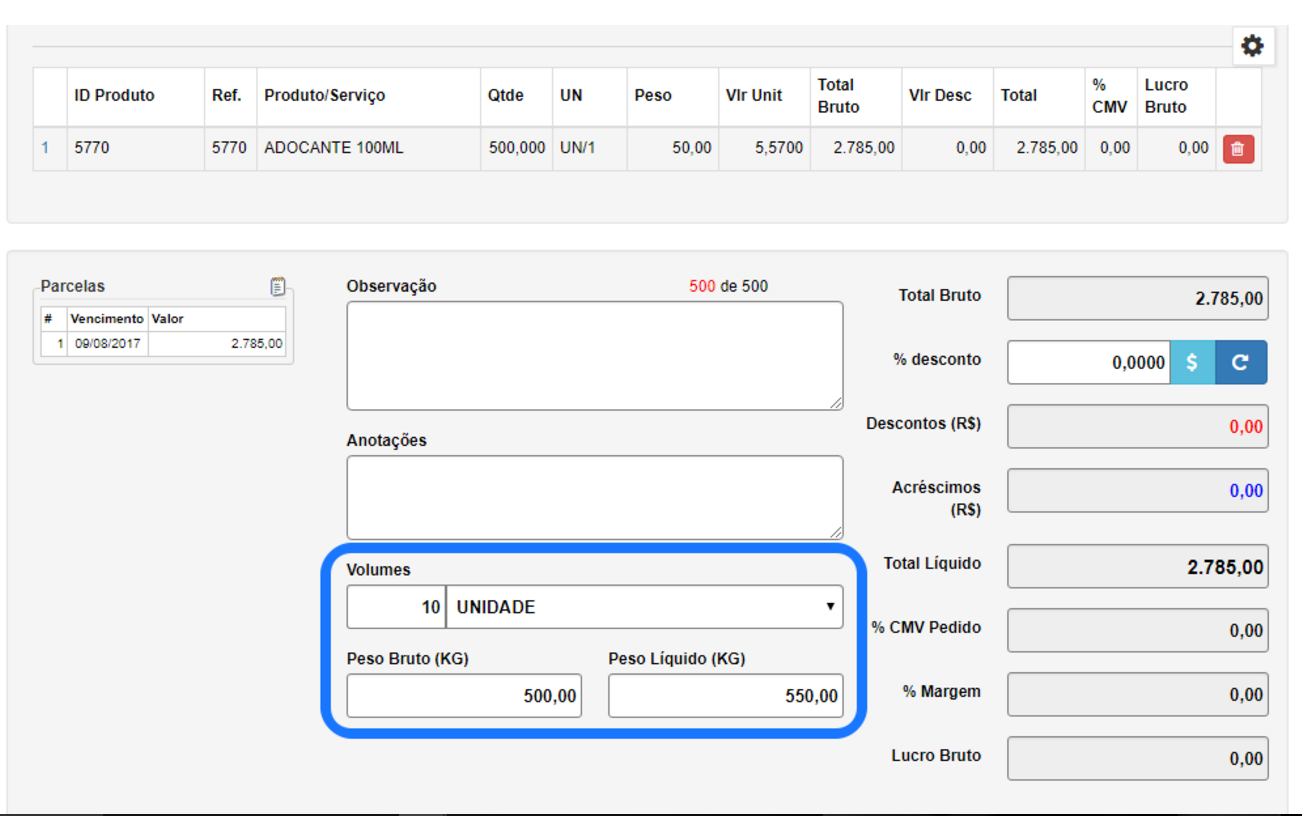Click the Peso Bruto (KG) field
Screen dimensions: 1302x816
coord(464,696)
